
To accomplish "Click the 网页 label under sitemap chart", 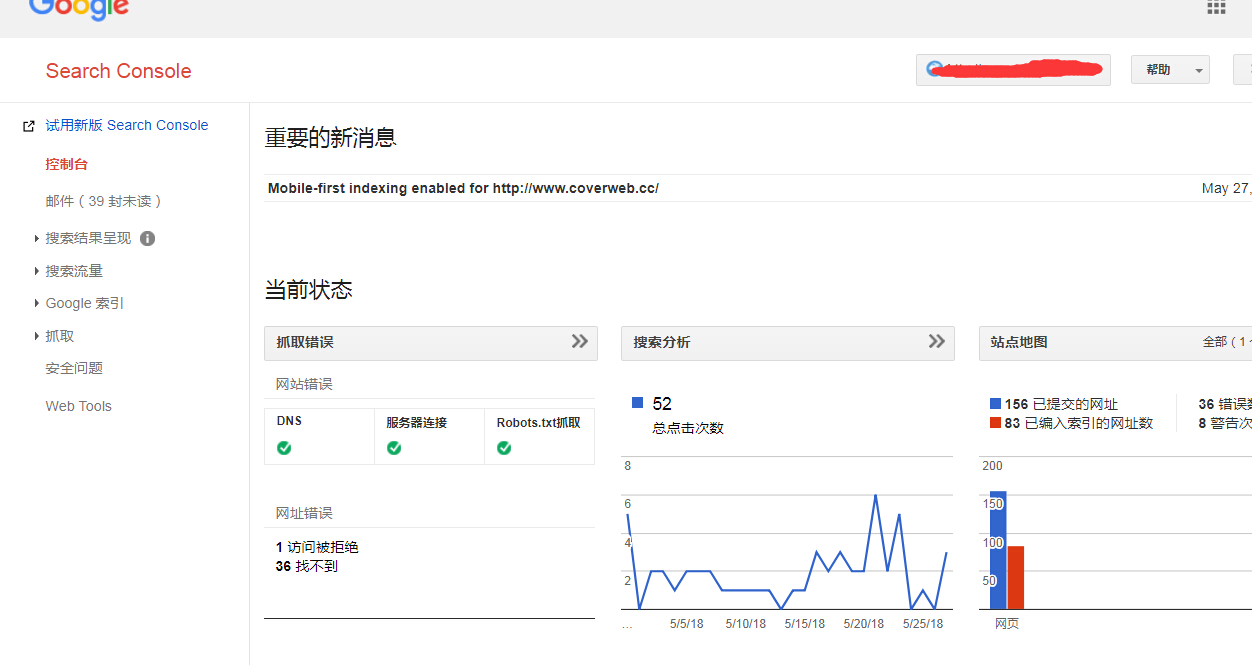I will [1007, 623].
